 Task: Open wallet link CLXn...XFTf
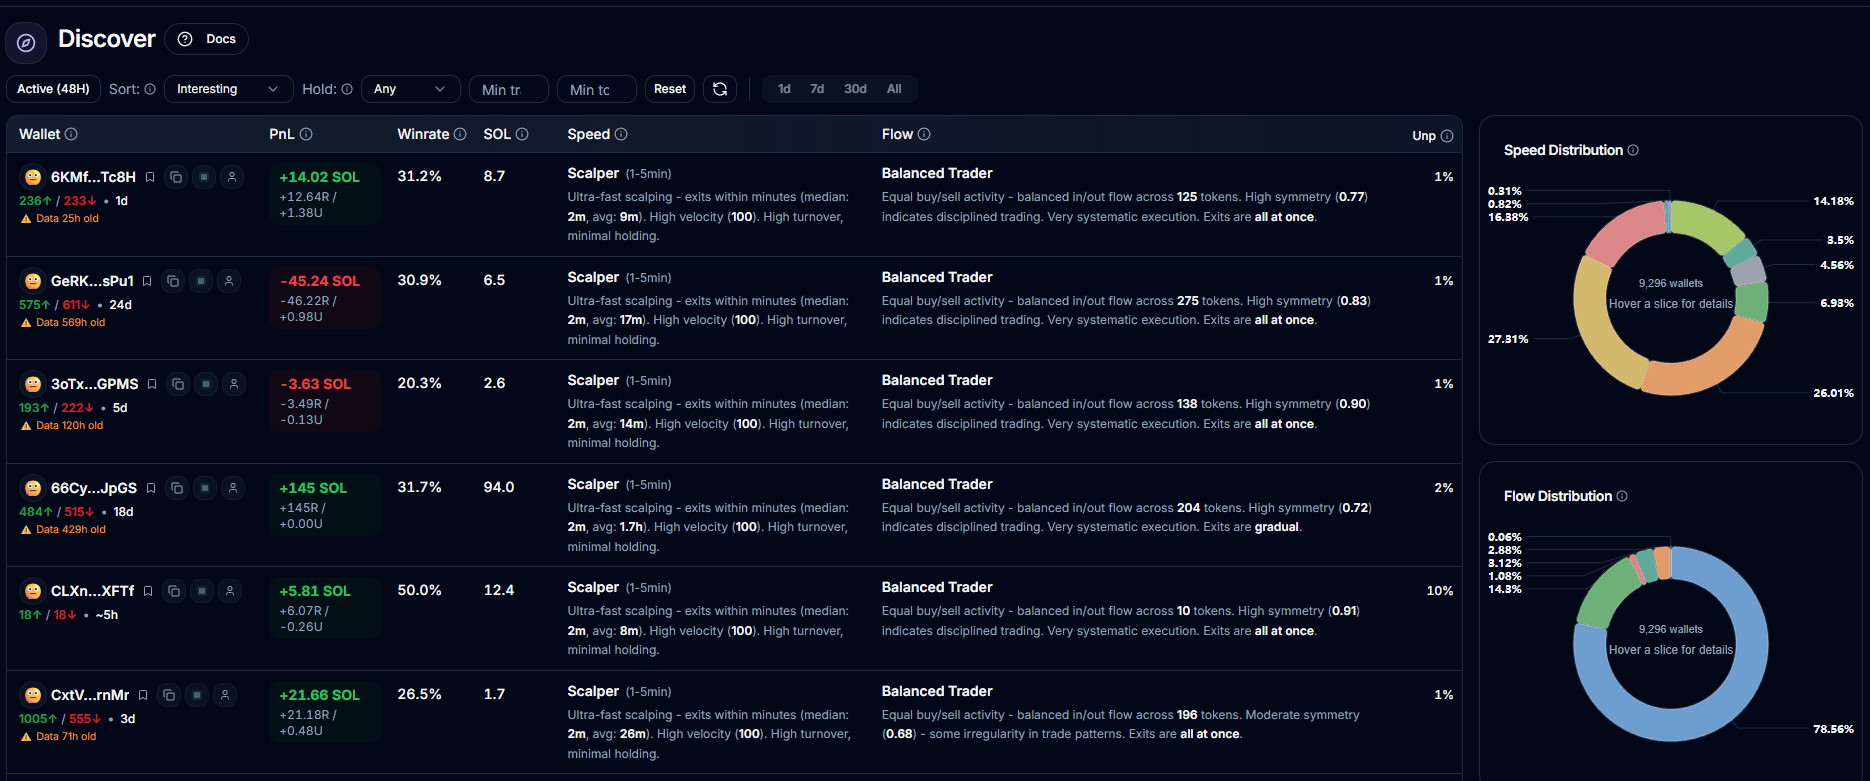pyautogui.click(x=92, y=591)
